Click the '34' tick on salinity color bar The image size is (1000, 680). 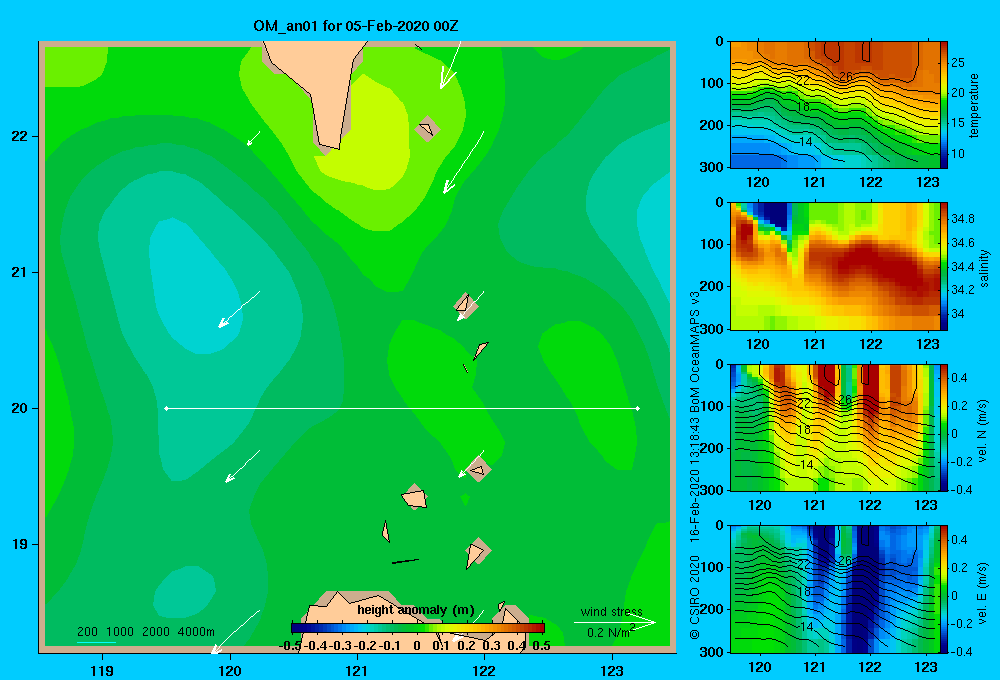[x=957, y=313]
